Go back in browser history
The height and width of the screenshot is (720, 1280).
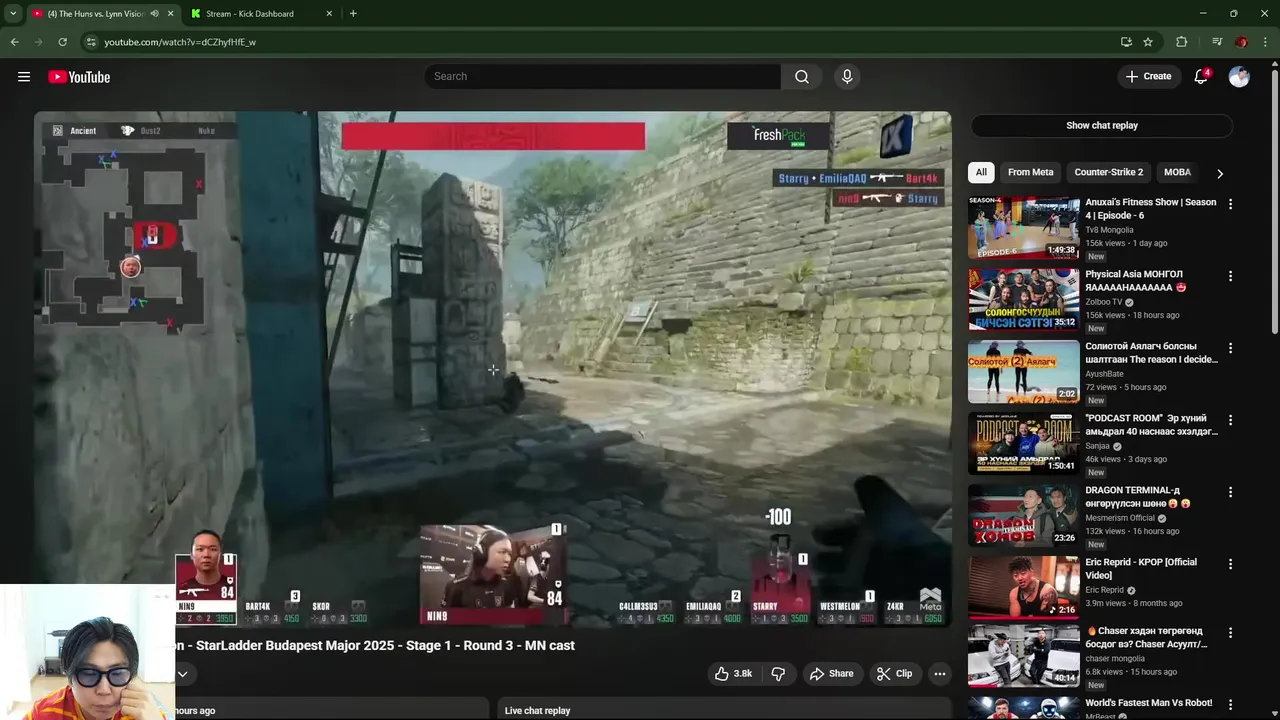tap(14, 42)
